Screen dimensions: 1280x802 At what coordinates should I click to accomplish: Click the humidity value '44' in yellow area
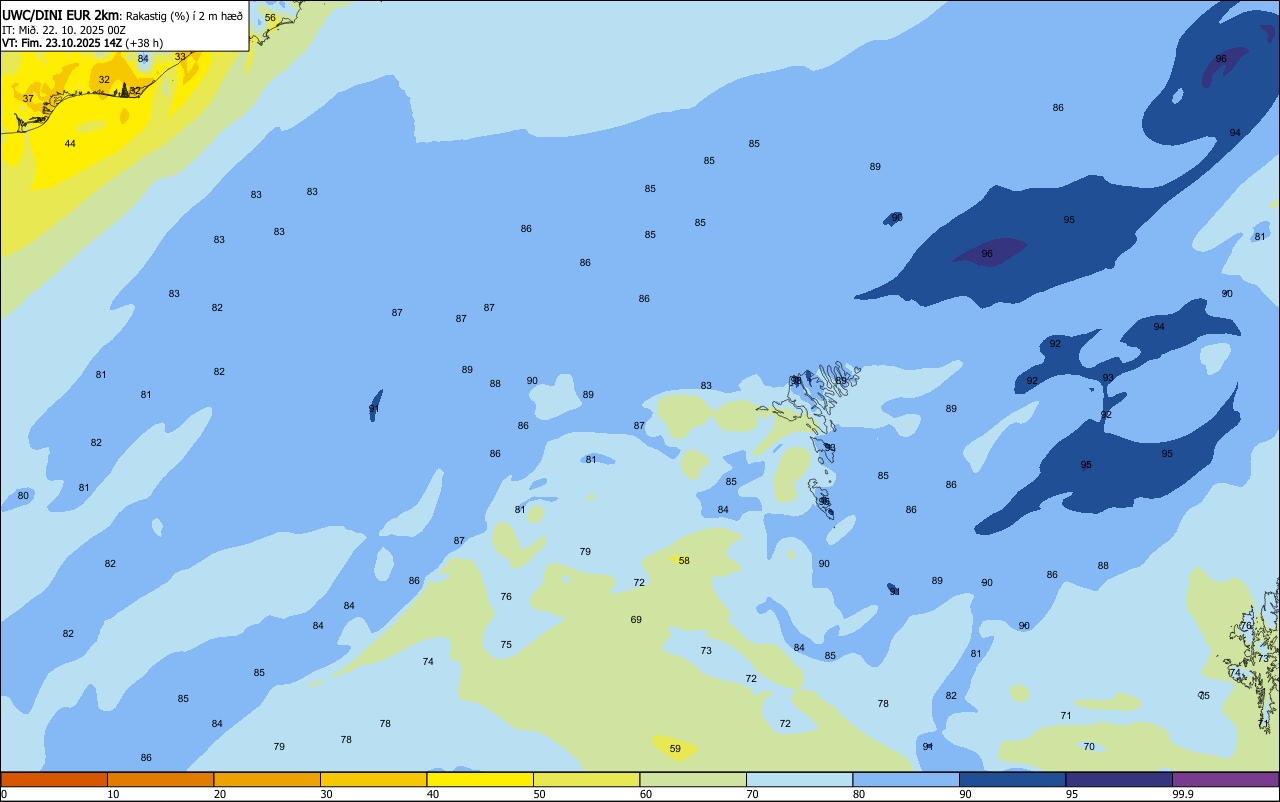(x=70, y=144)
